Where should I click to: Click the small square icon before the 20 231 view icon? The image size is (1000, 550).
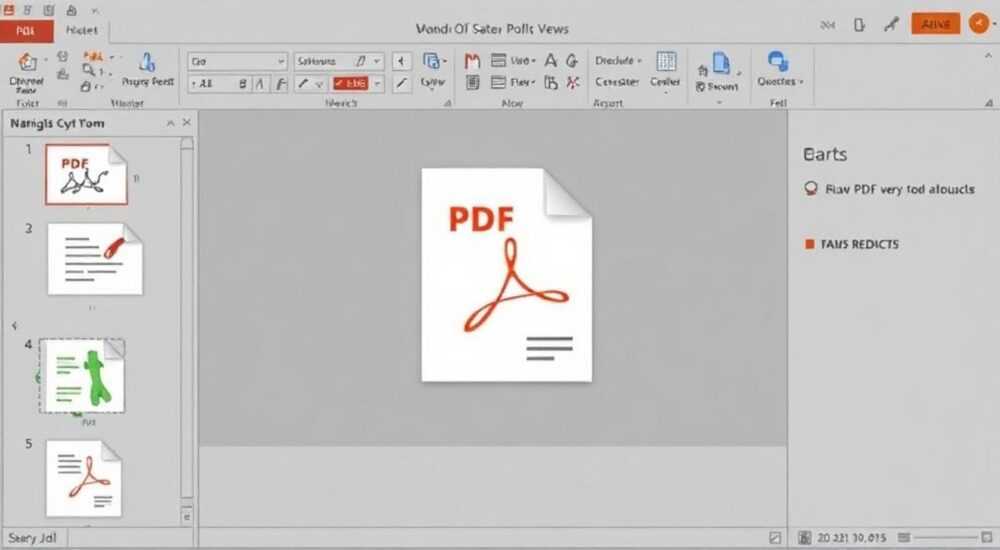[x=775, y=538]
